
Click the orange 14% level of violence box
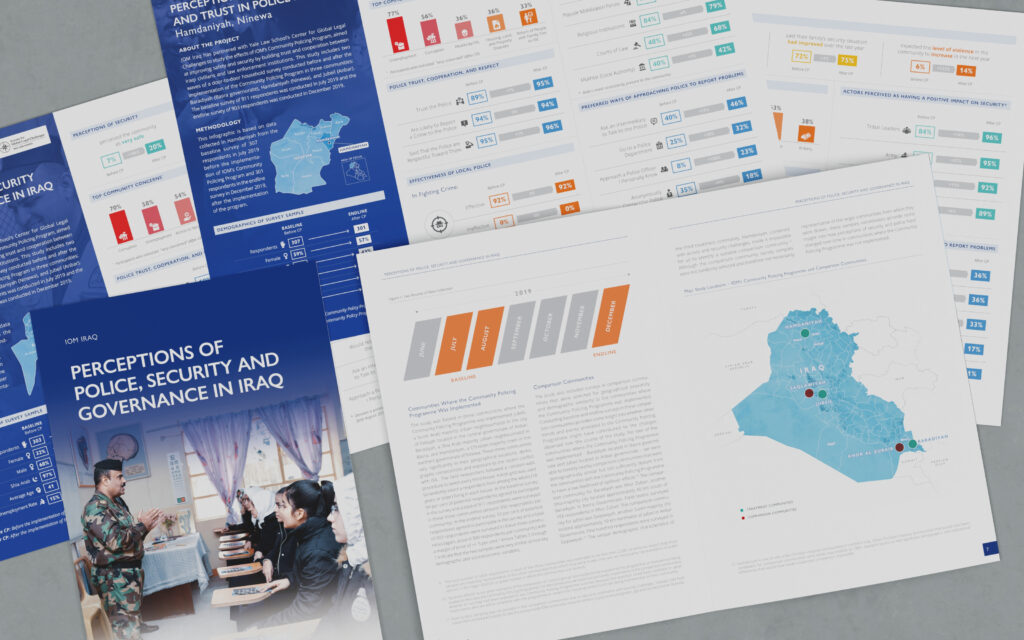click(964, 70)
